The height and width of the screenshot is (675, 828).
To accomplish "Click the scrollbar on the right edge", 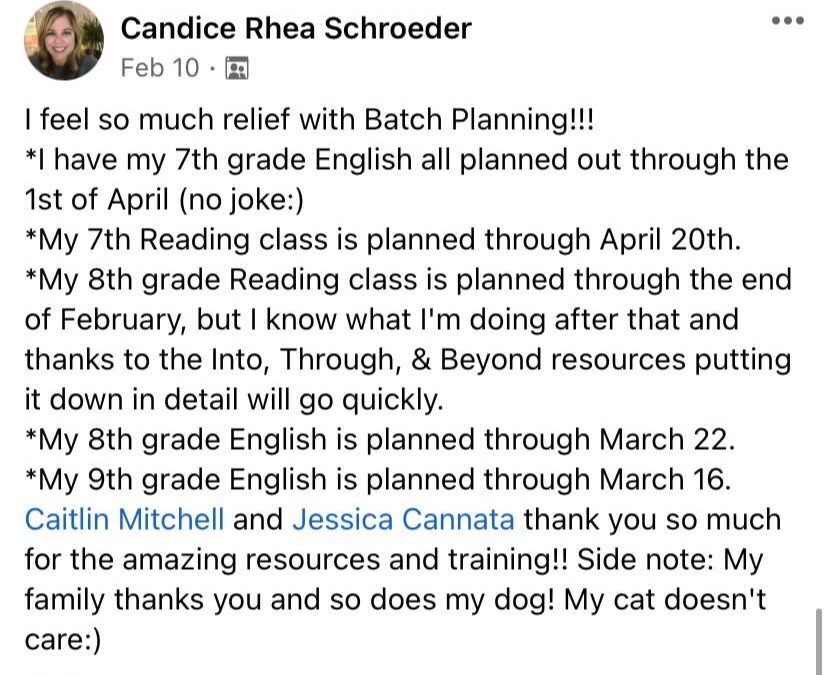I will (821, 640).
